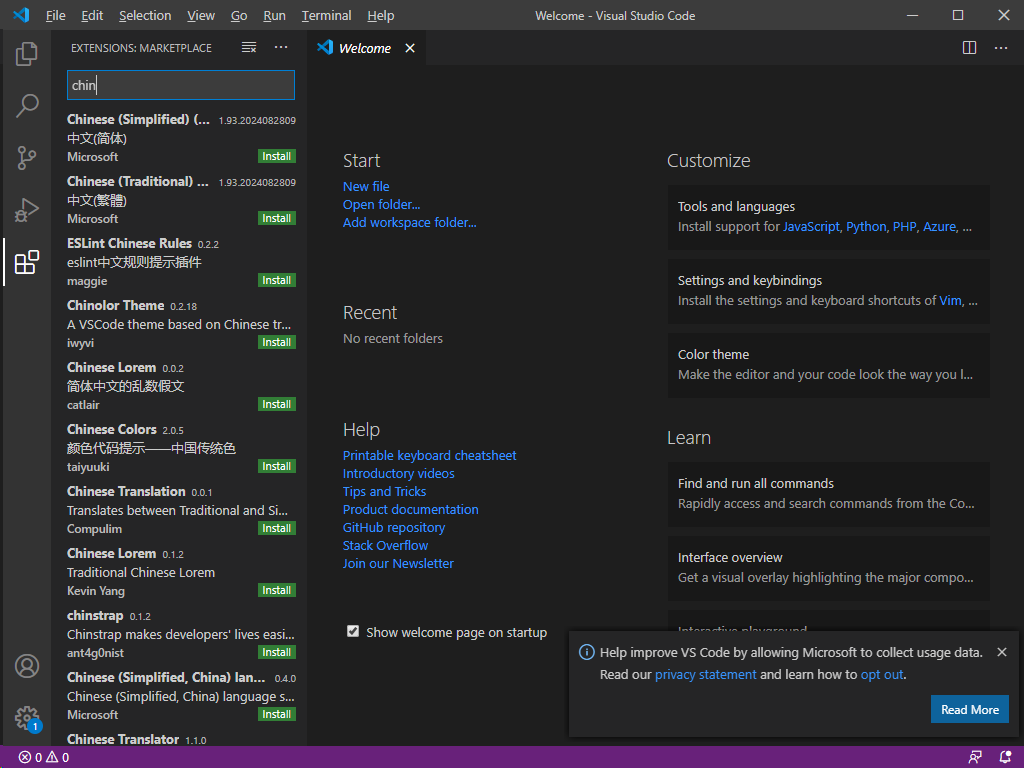Open the Go menu
Screen dimensions: 1024x768
point(239,15)
